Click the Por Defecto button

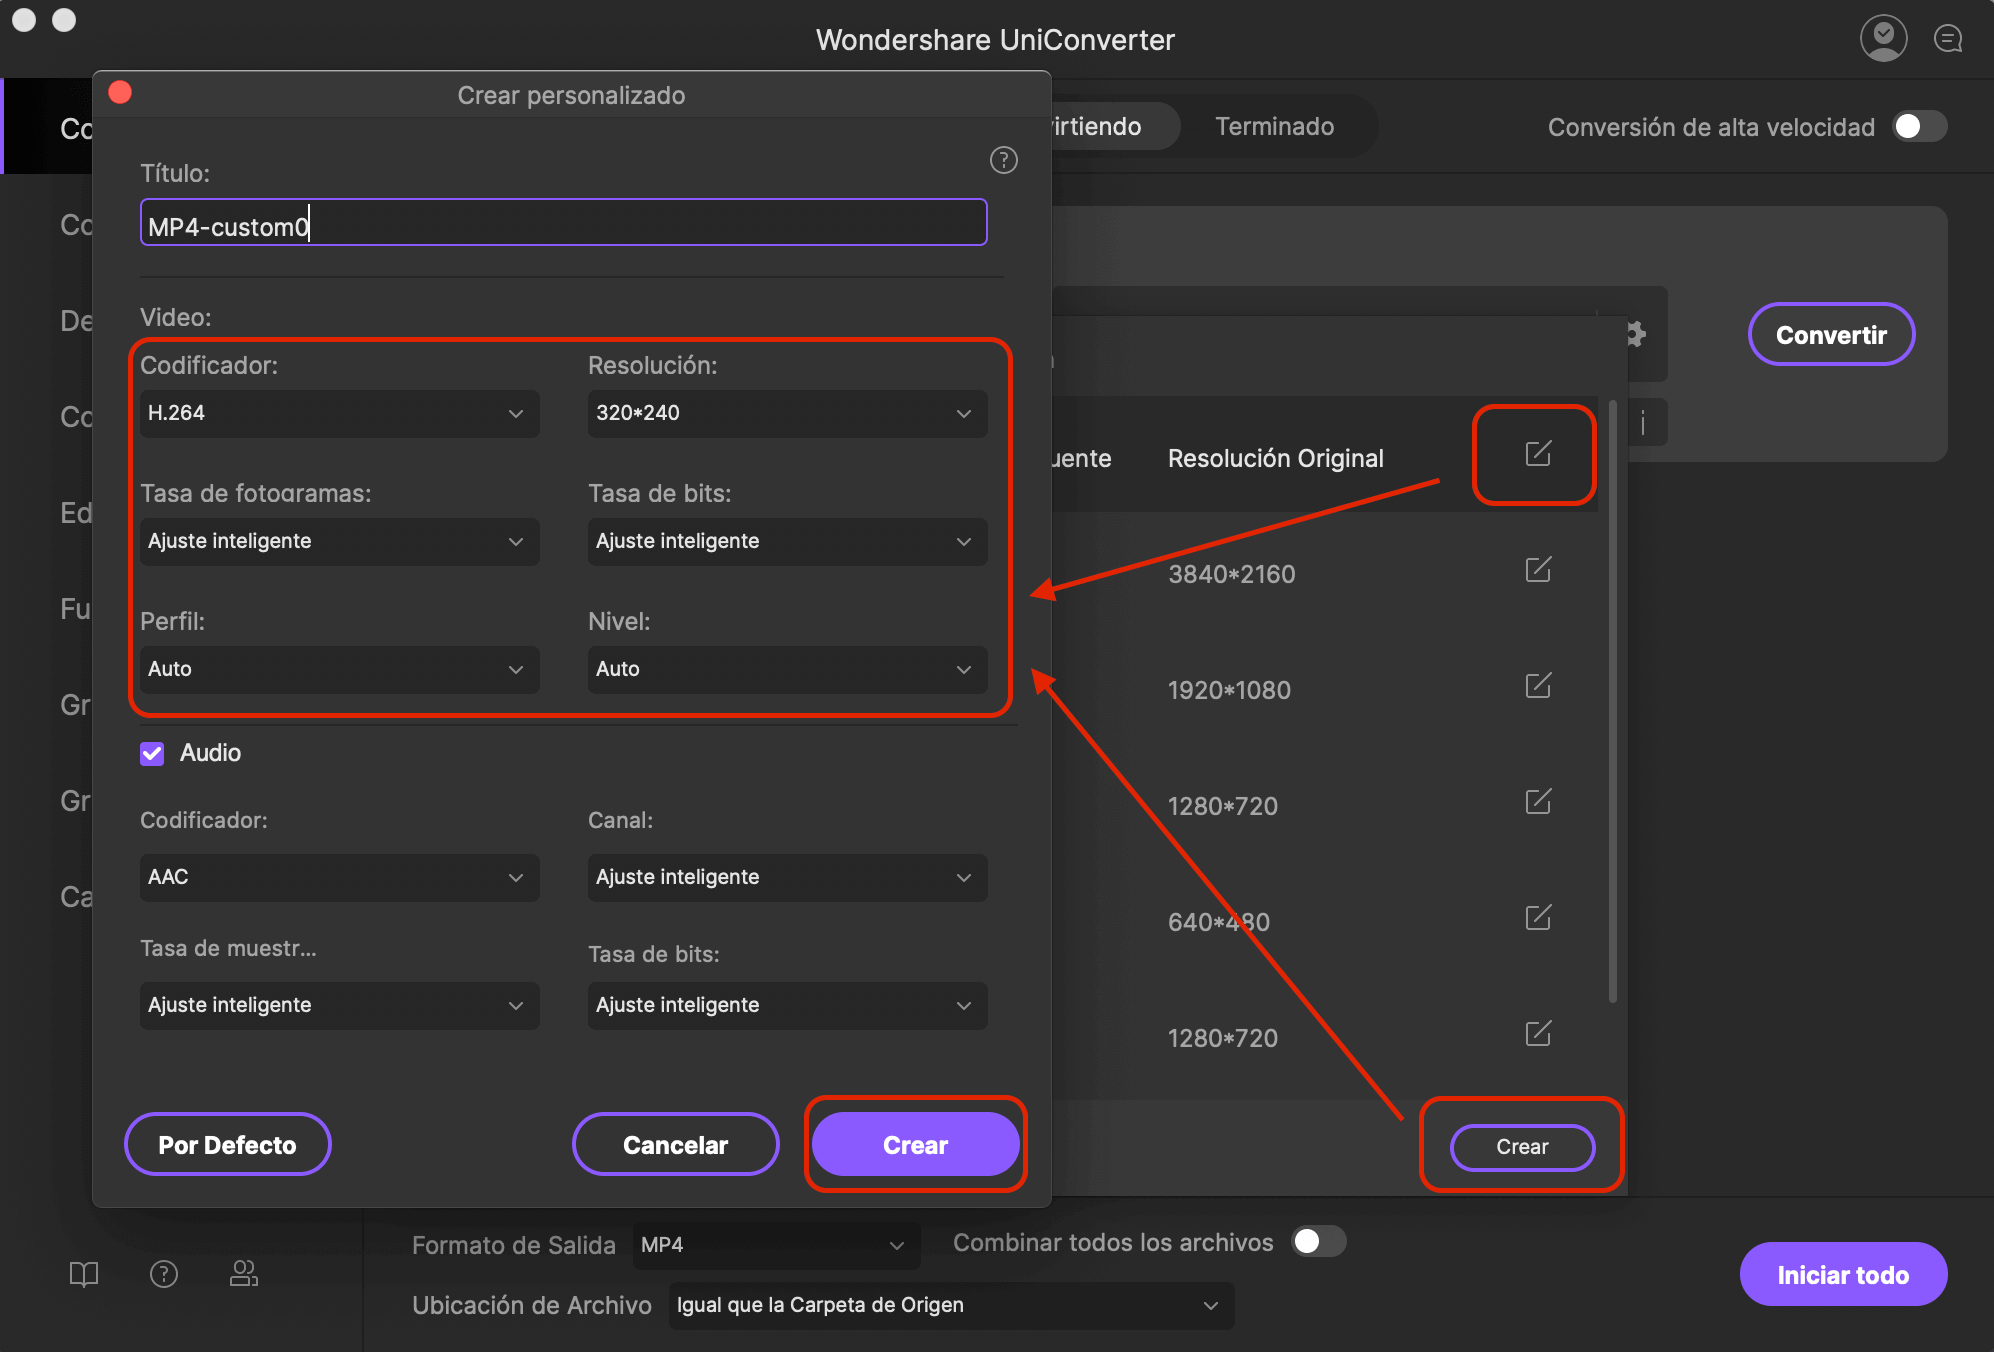coord(228,1145)
